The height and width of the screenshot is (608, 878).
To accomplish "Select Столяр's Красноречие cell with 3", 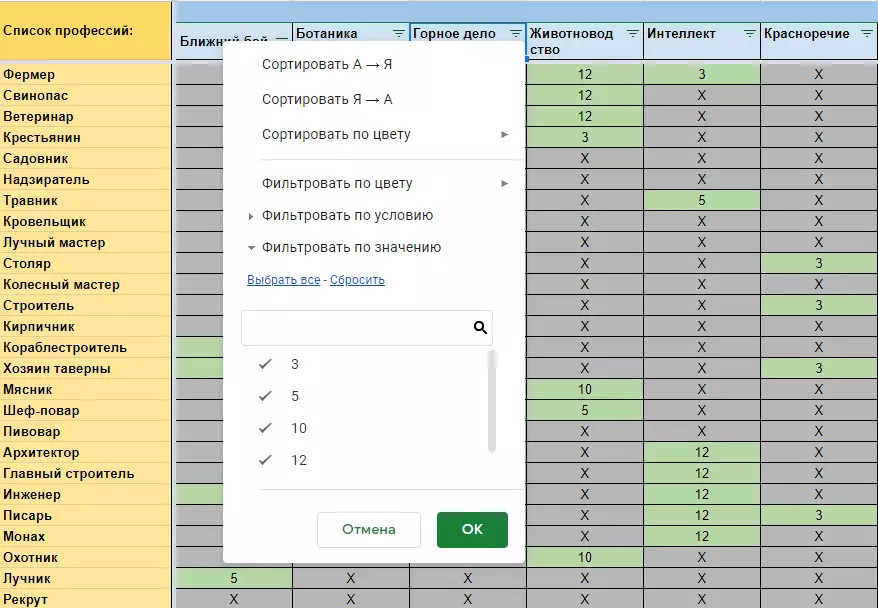I will (819, 263).
